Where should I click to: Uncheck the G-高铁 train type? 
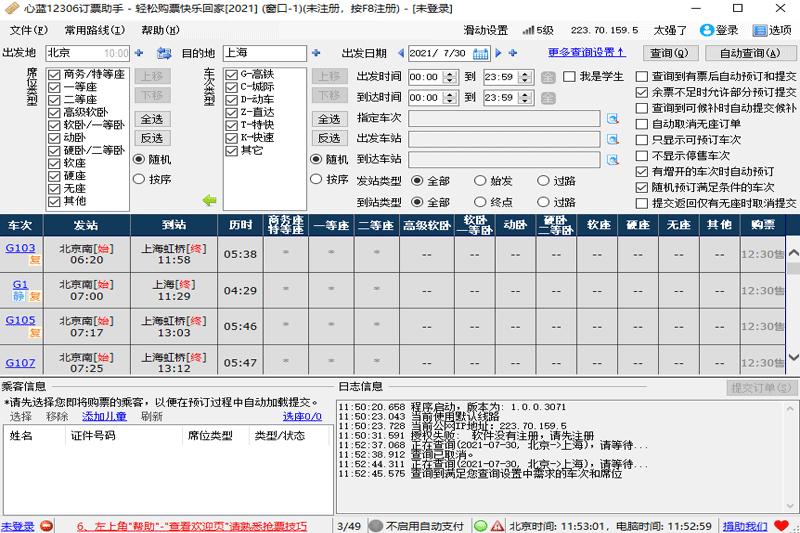pyautogui.click(x=232, y=75)
